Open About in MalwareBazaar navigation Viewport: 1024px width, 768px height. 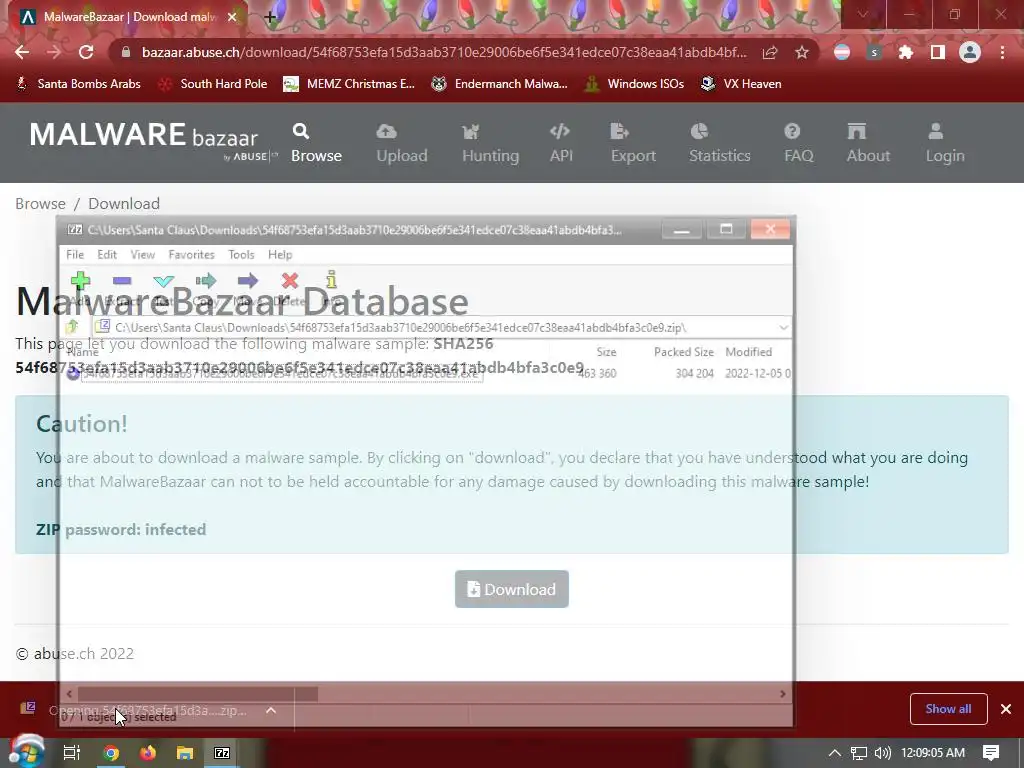coord(868,143)
